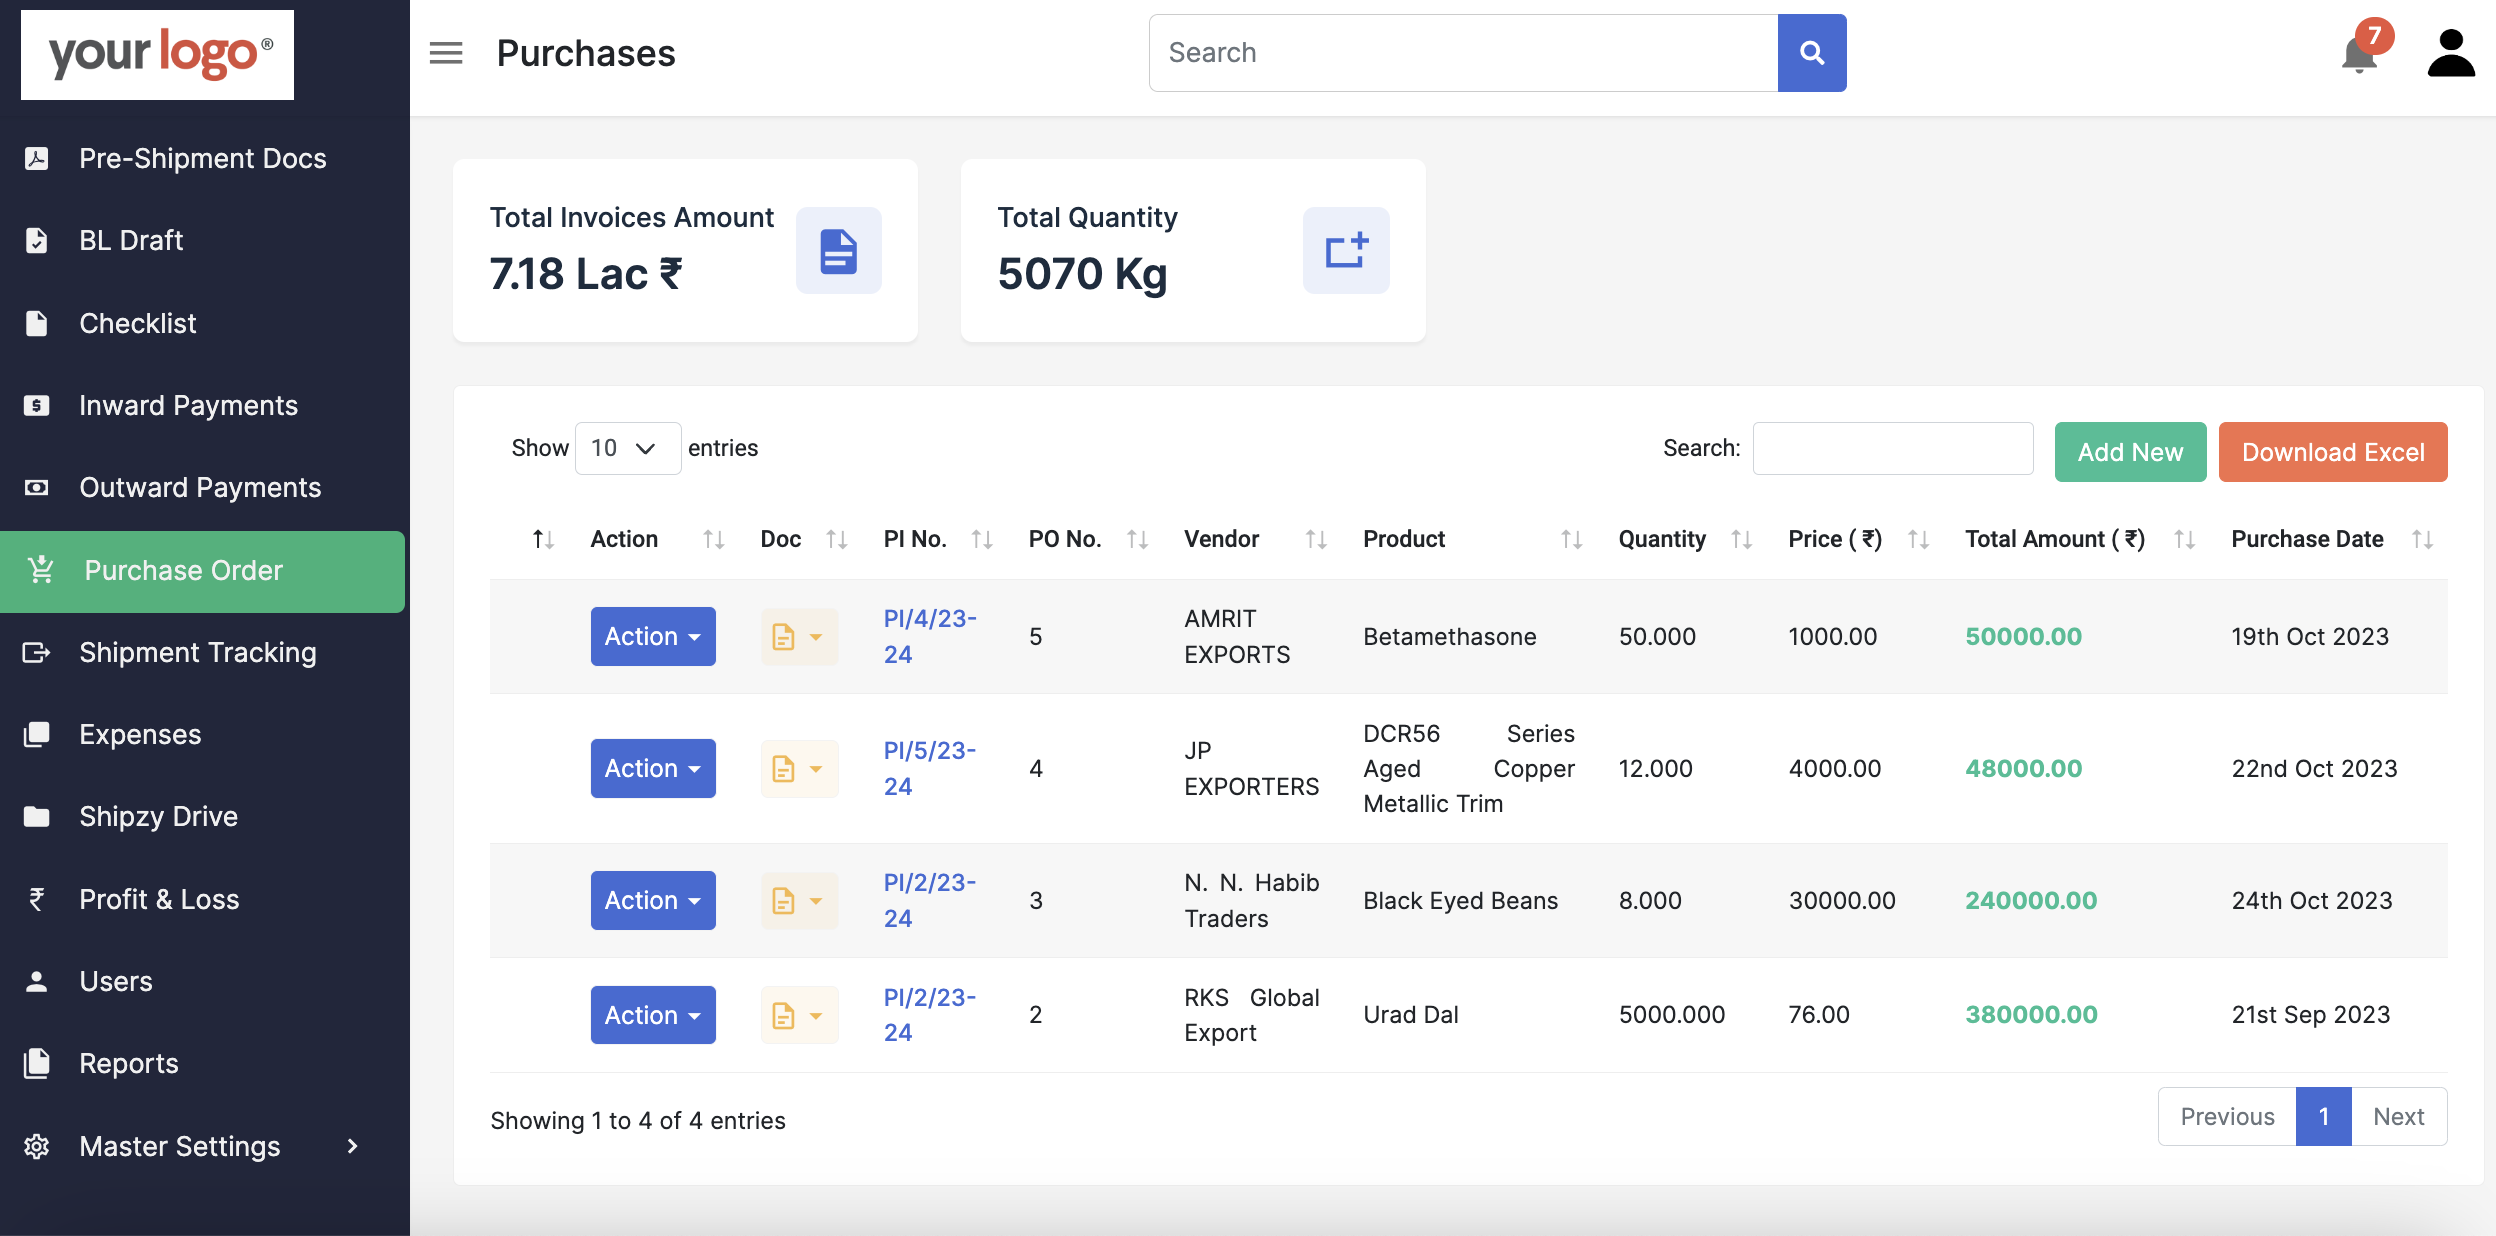Click the document icon for PI/5/23-24
The image size is (2496, 1236).
(x=783, y=766)
